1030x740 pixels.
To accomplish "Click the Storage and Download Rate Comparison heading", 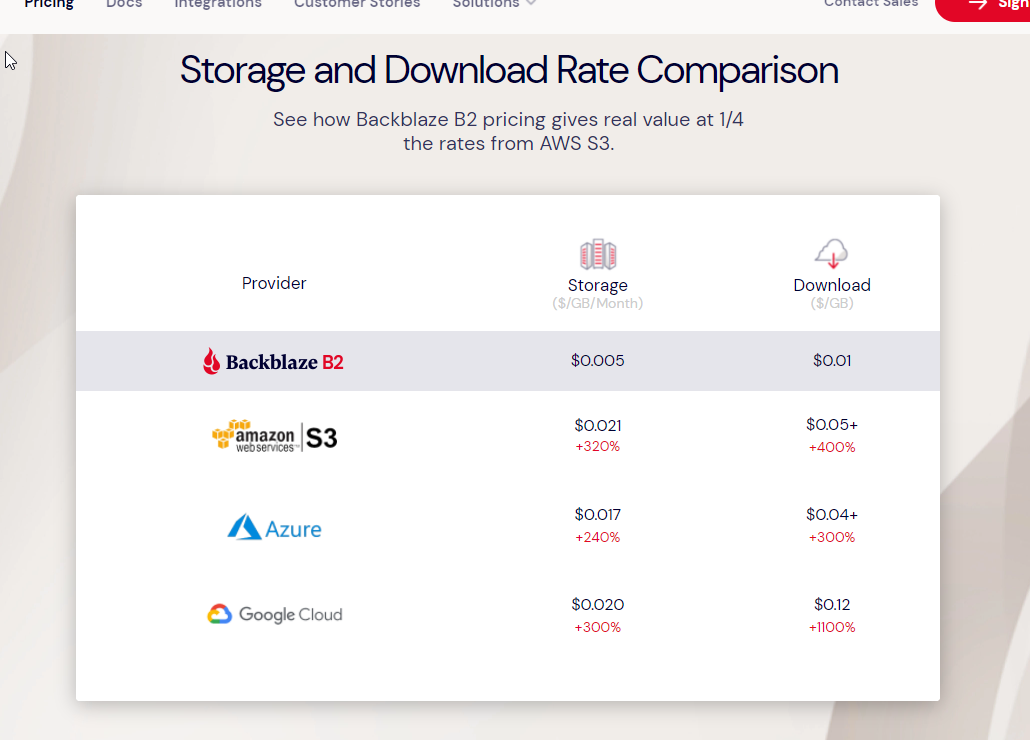I will coord(509,70).
